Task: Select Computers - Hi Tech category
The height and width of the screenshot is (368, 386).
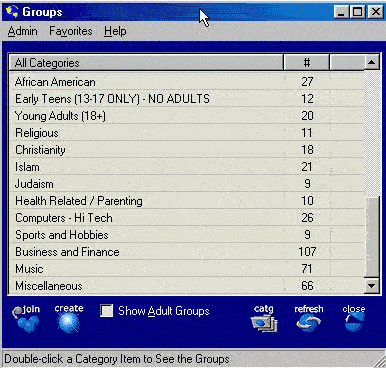Action: [x=187, y=218]
